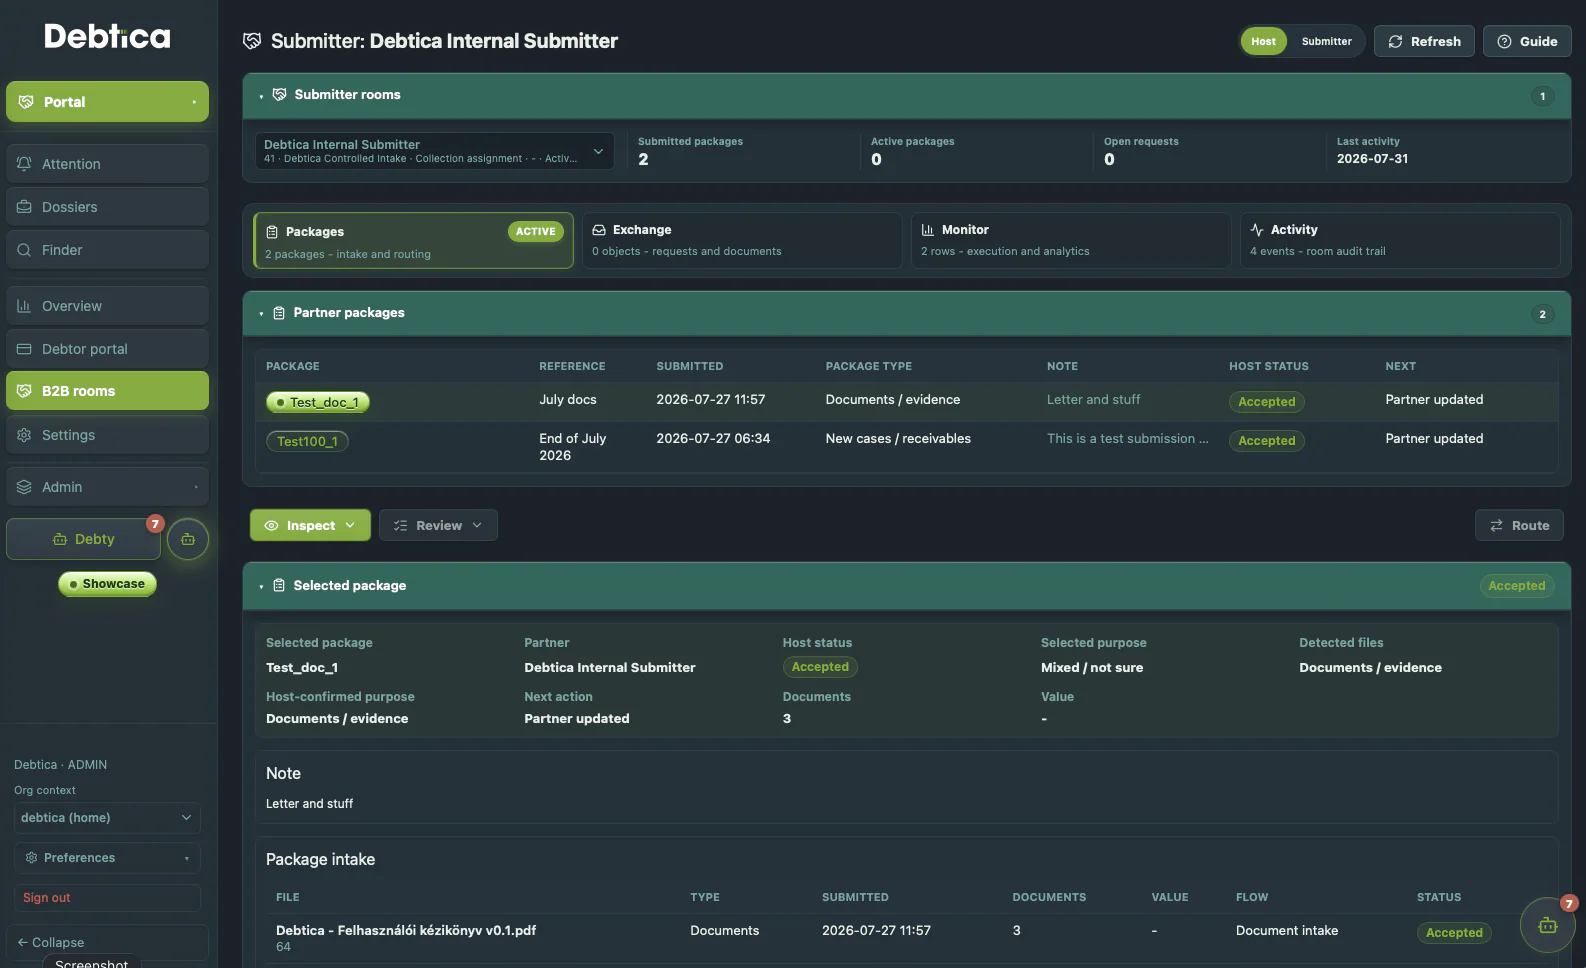Click the Accepted badge in Selected package header
1586x968 pixels.
1516,586
